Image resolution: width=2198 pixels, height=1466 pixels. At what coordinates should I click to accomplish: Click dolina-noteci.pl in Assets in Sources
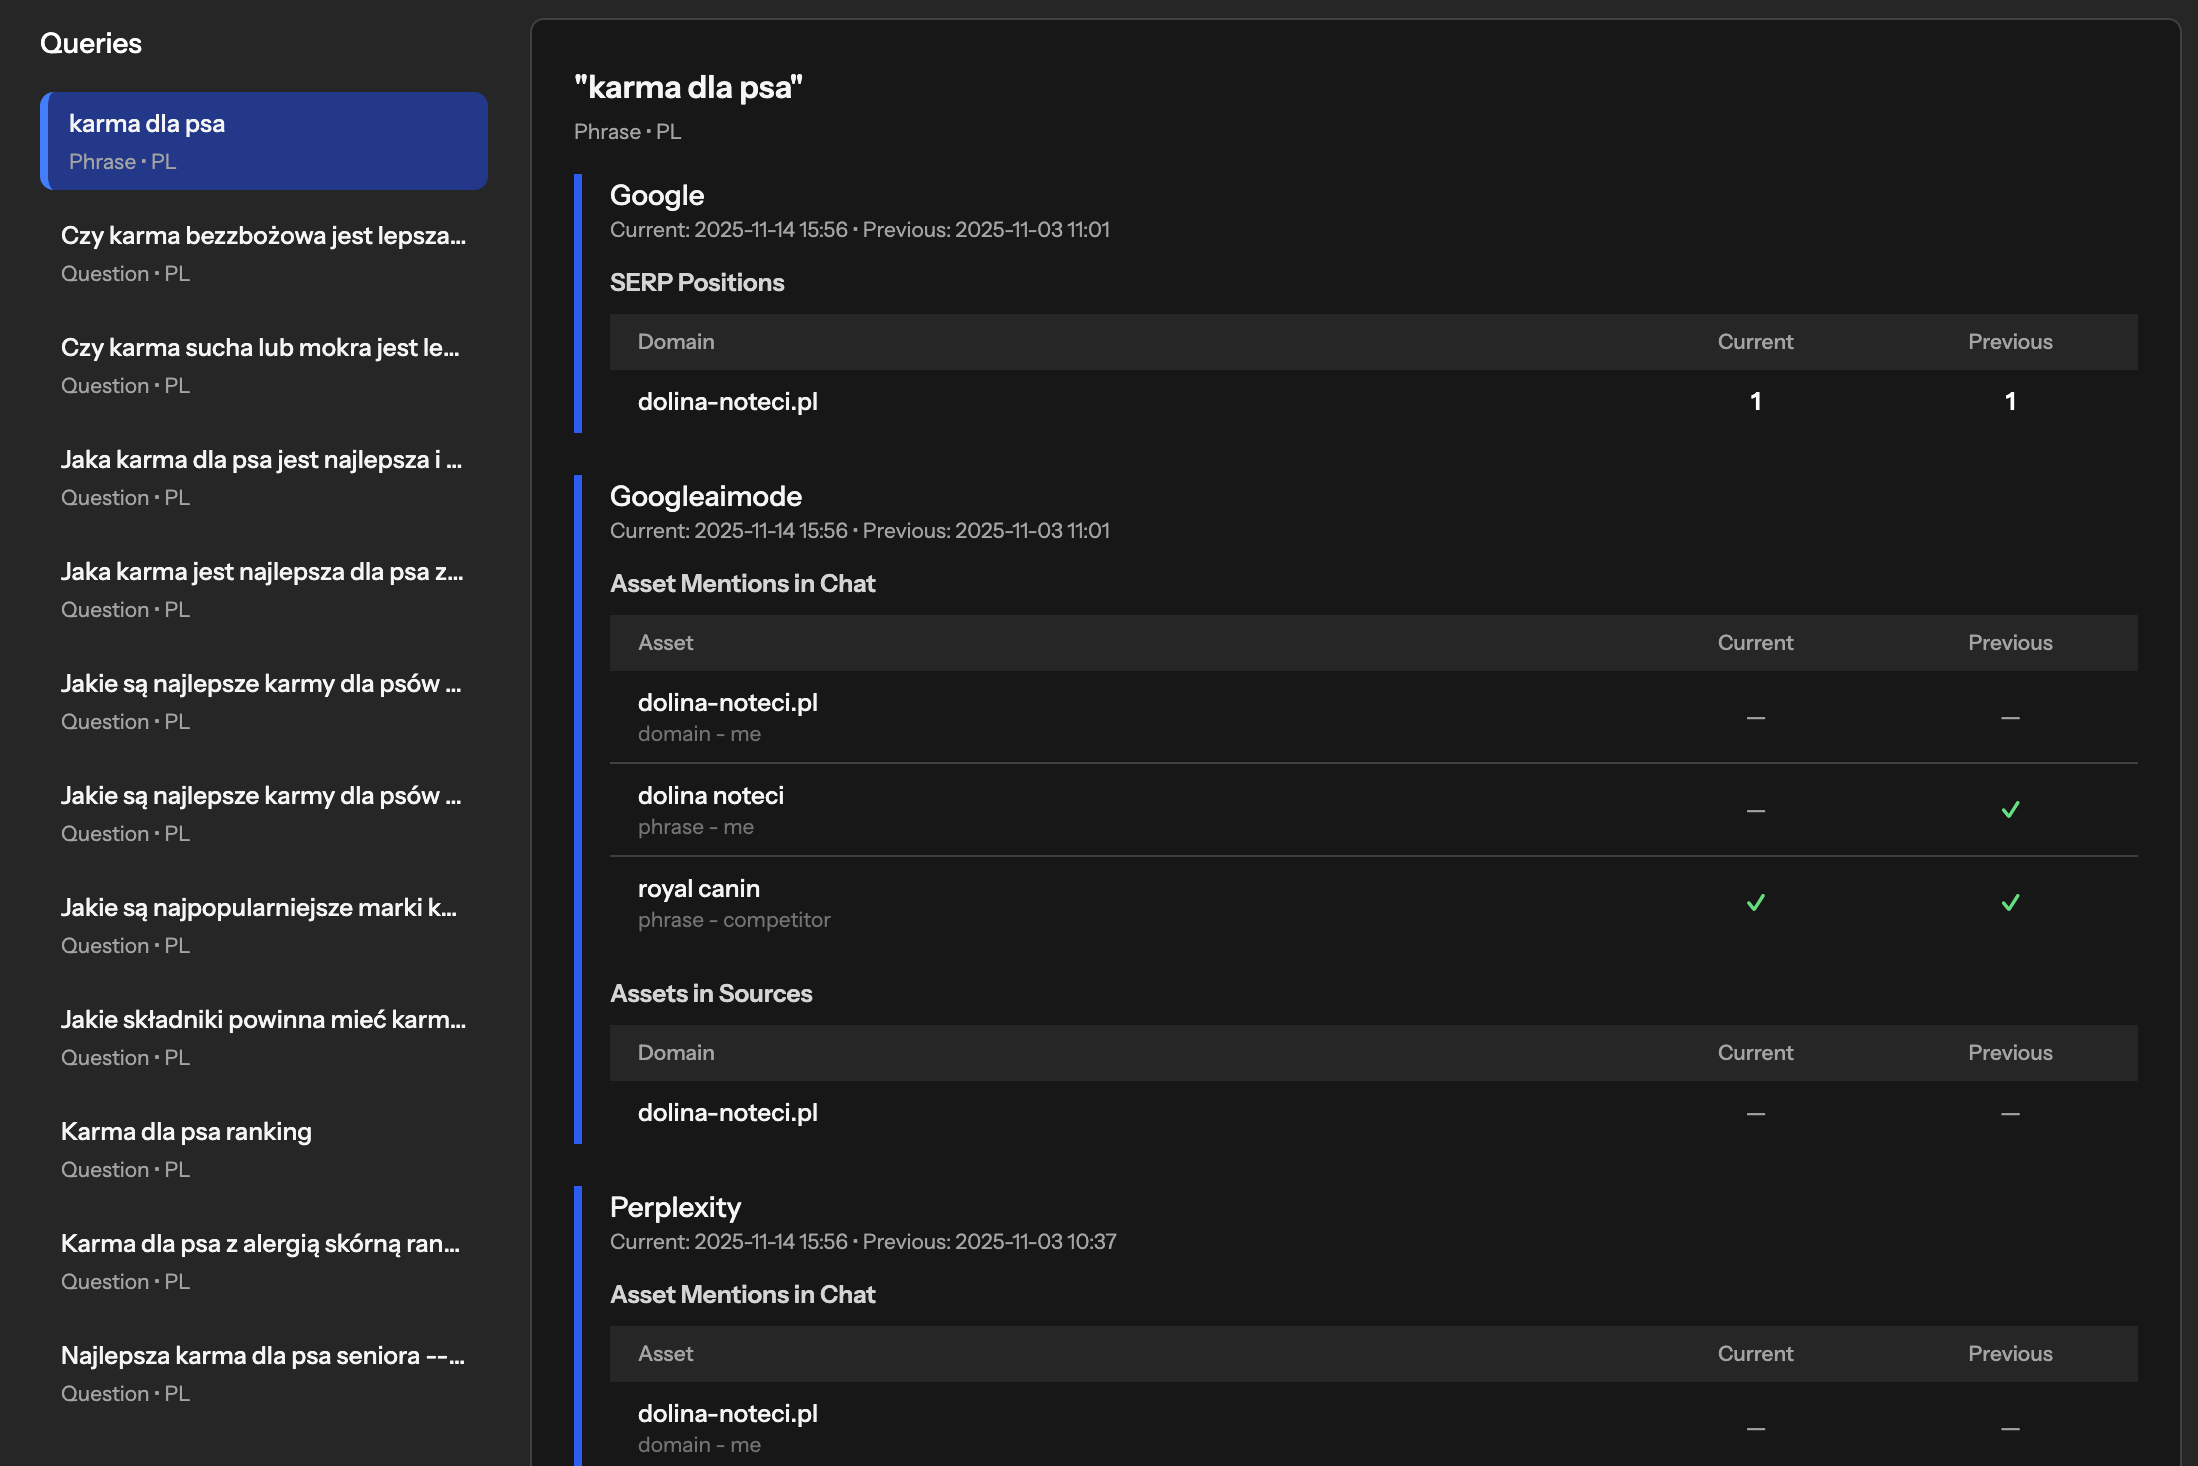(728, 1113)
